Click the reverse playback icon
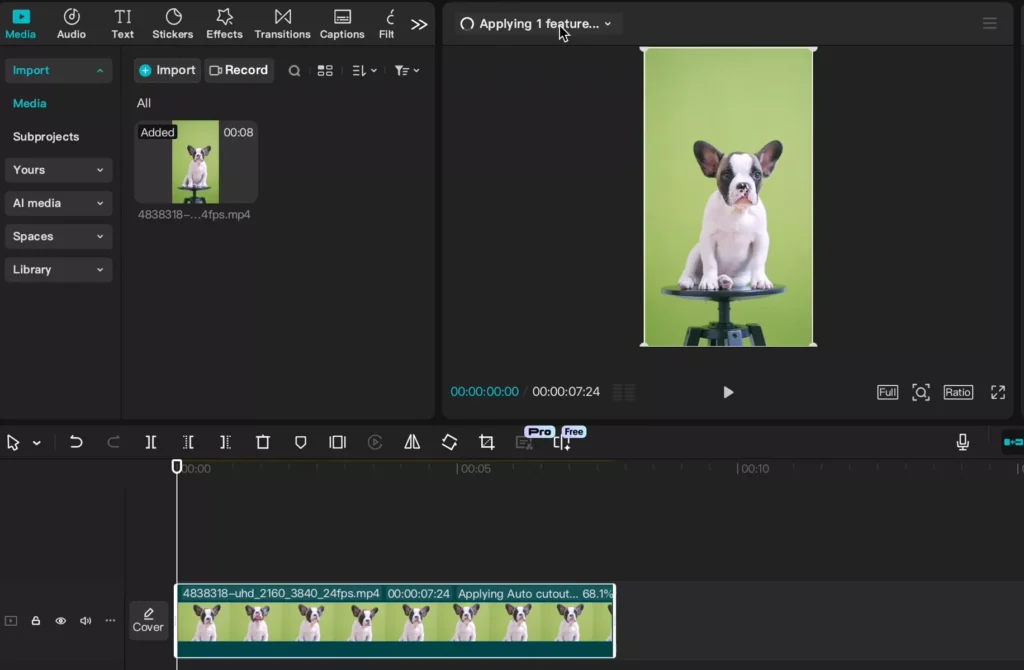The image size is (1024, 670). pos(375,442)
